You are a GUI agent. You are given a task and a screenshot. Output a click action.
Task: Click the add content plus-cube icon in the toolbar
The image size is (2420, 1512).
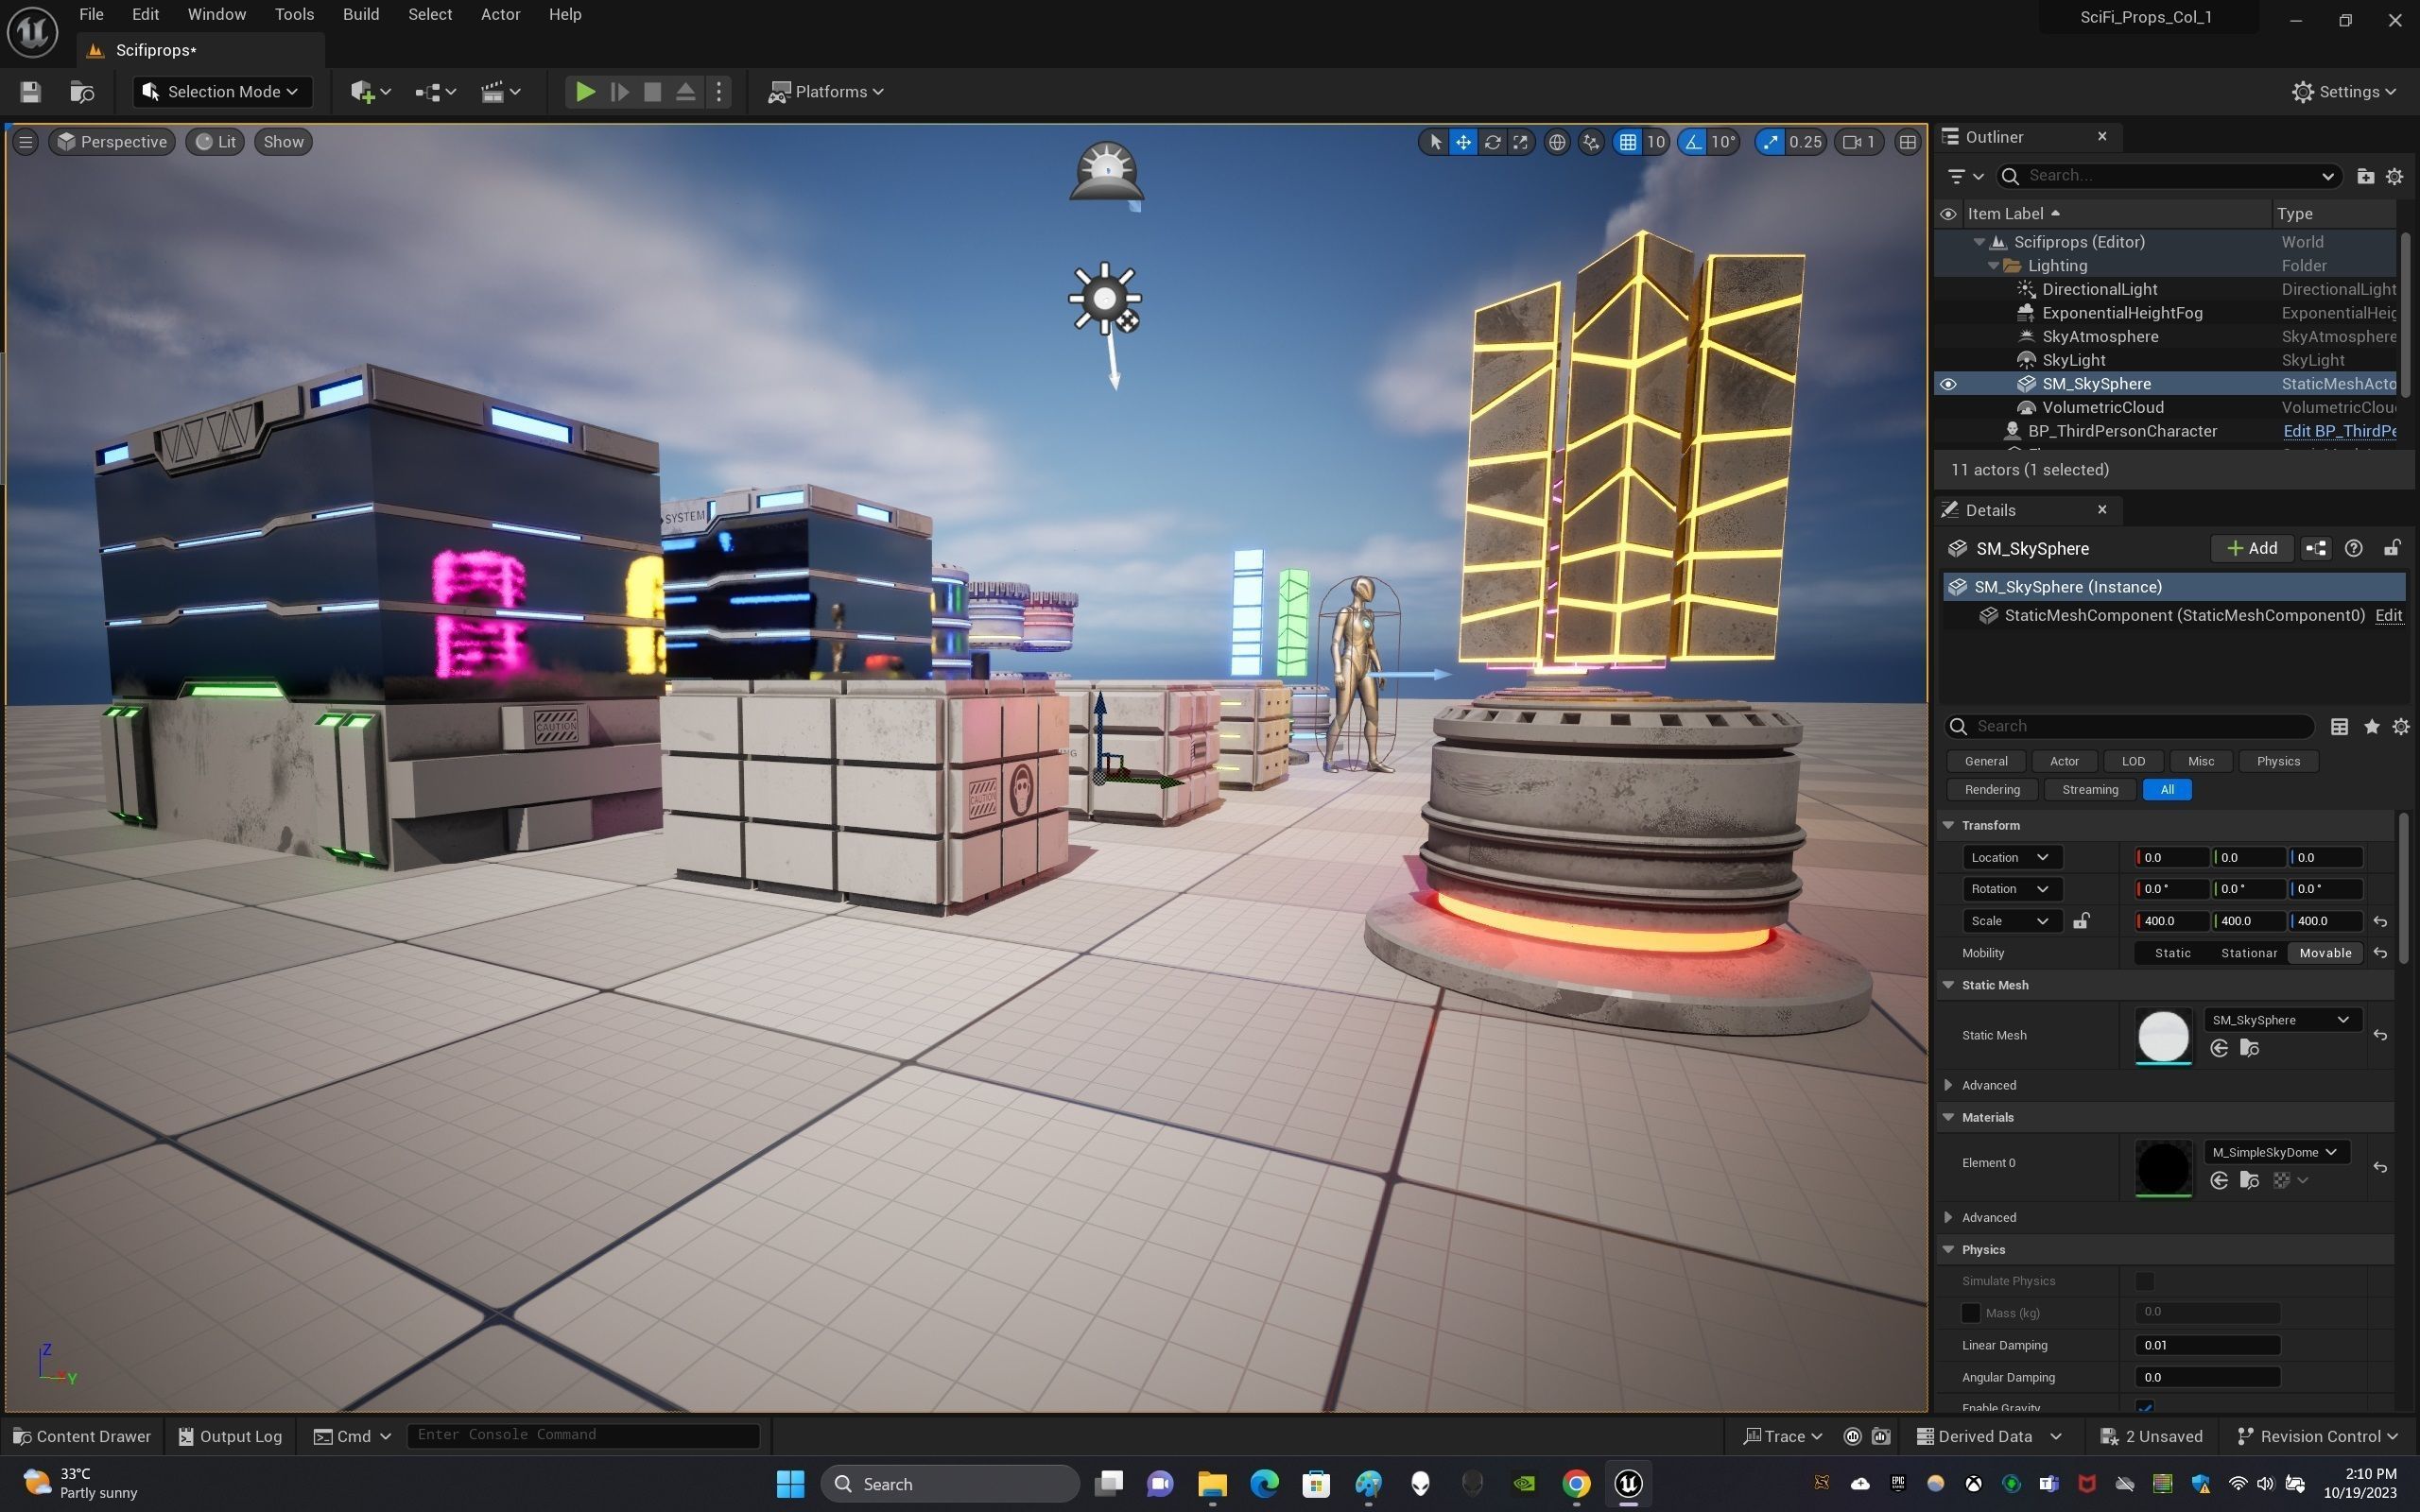362,92
